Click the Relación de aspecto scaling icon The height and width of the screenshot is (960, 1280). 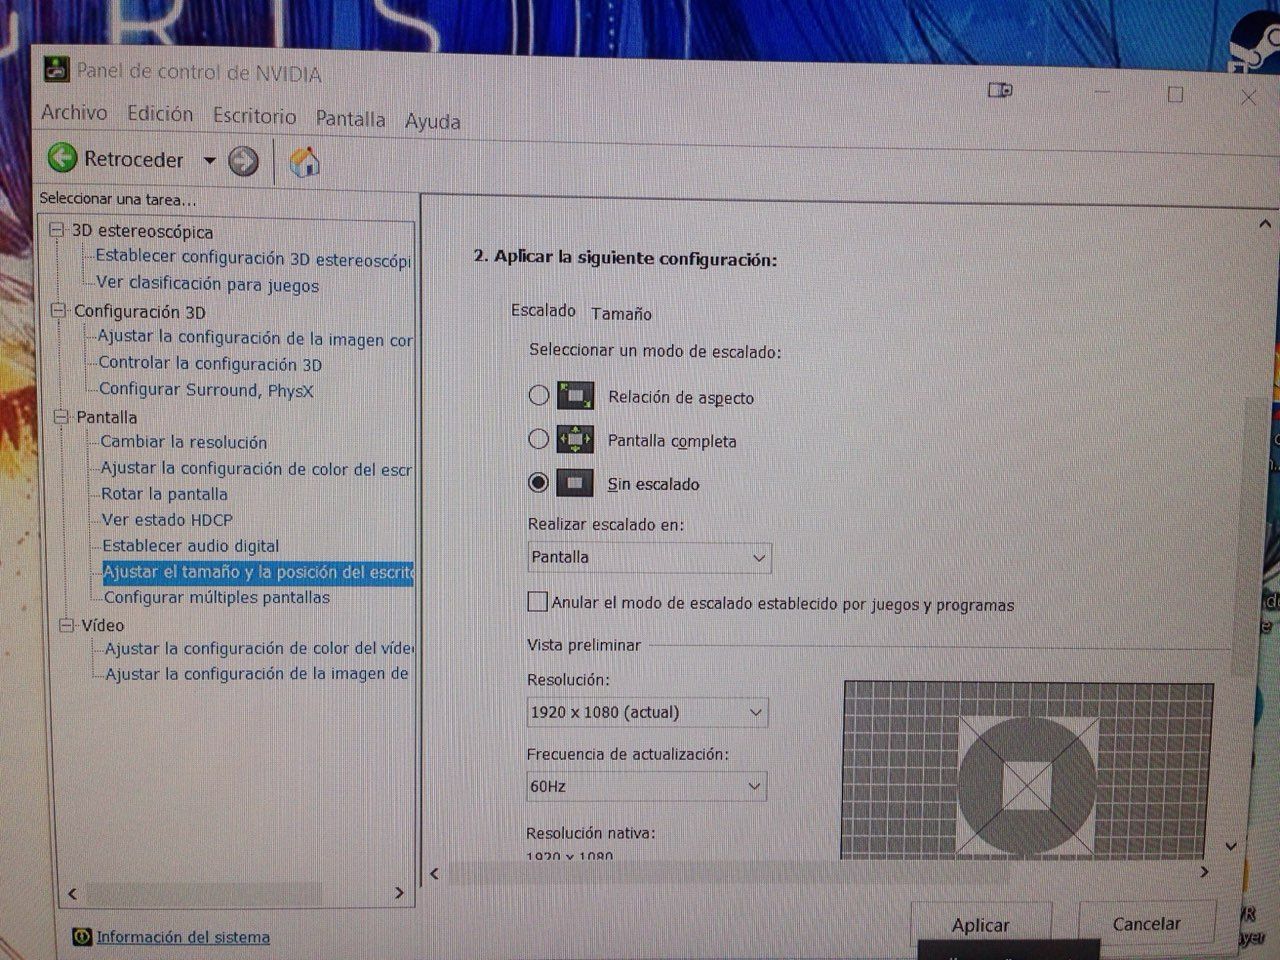point(575,396)
